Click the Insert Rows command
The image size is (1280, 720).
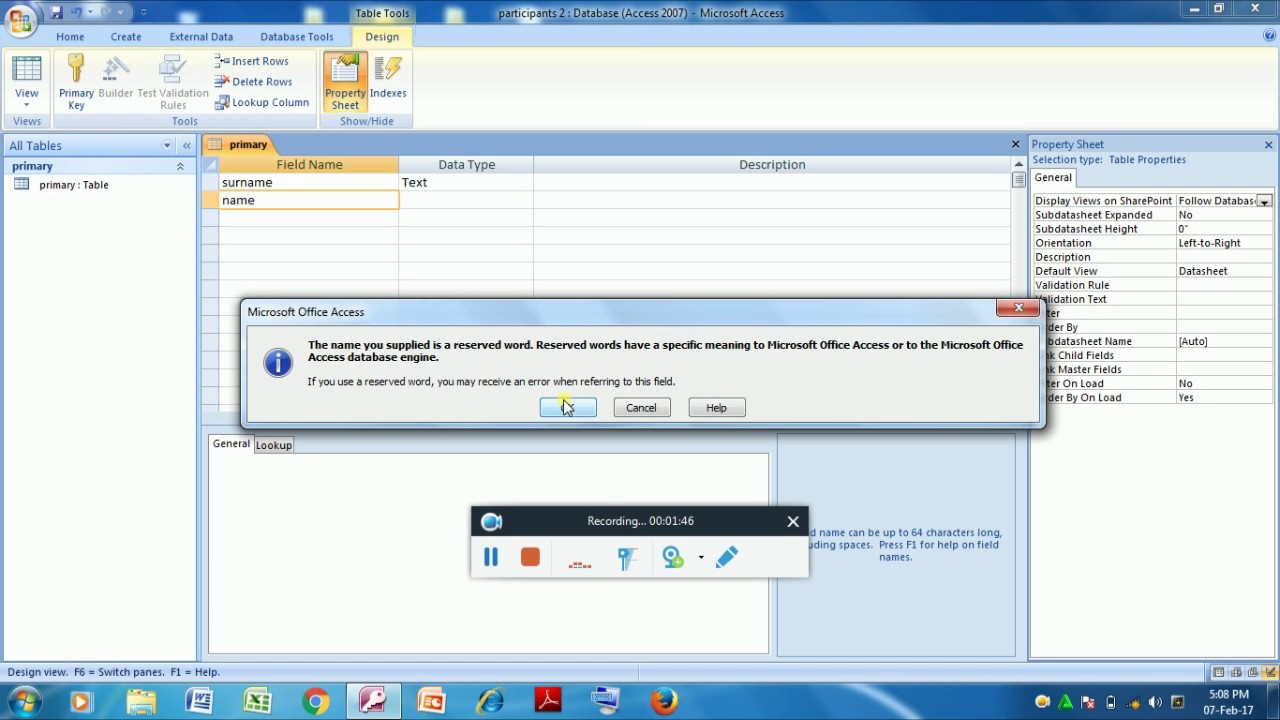(251, 61)
